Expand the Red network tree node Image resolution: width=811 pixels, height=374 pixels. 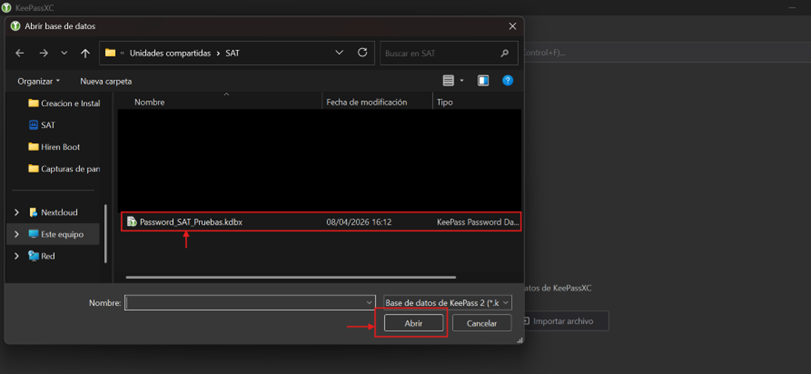(17, 256)
